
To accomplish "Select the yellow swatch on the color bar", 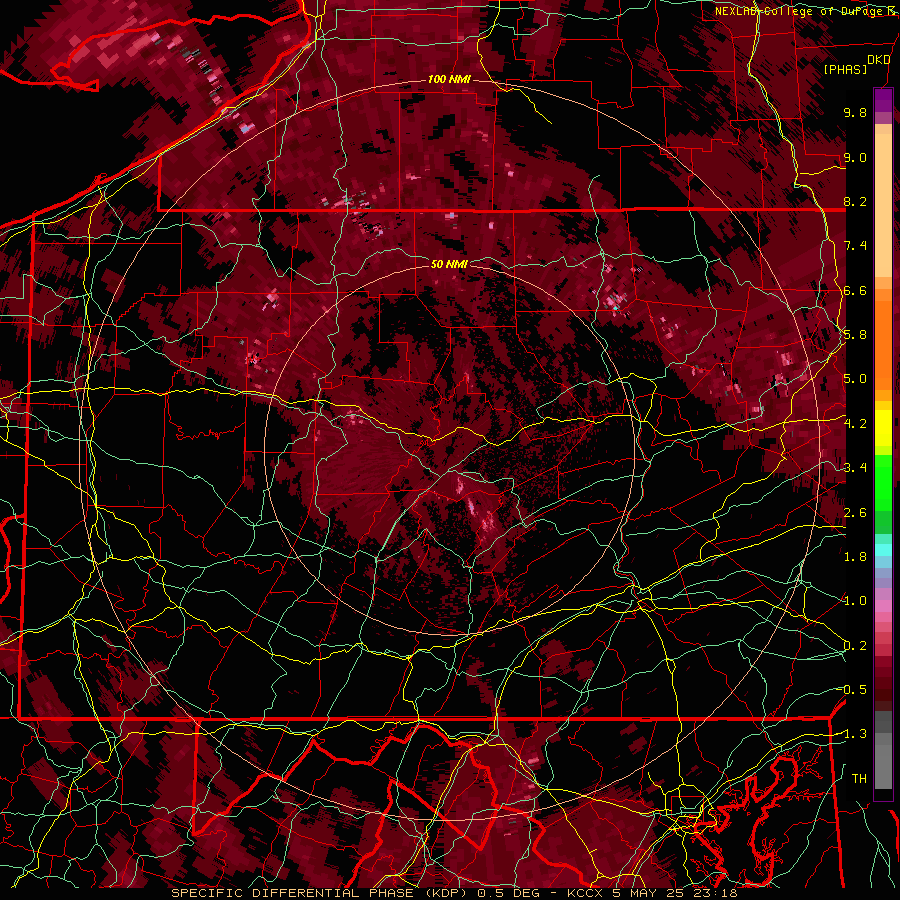I will tap(883, 428).
